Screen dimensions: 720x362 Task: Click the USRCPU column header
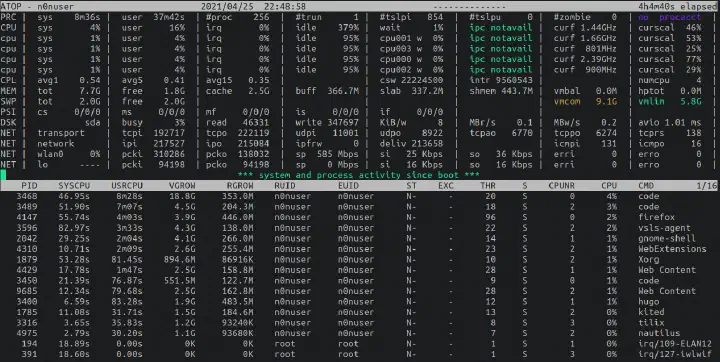(127, 186)
